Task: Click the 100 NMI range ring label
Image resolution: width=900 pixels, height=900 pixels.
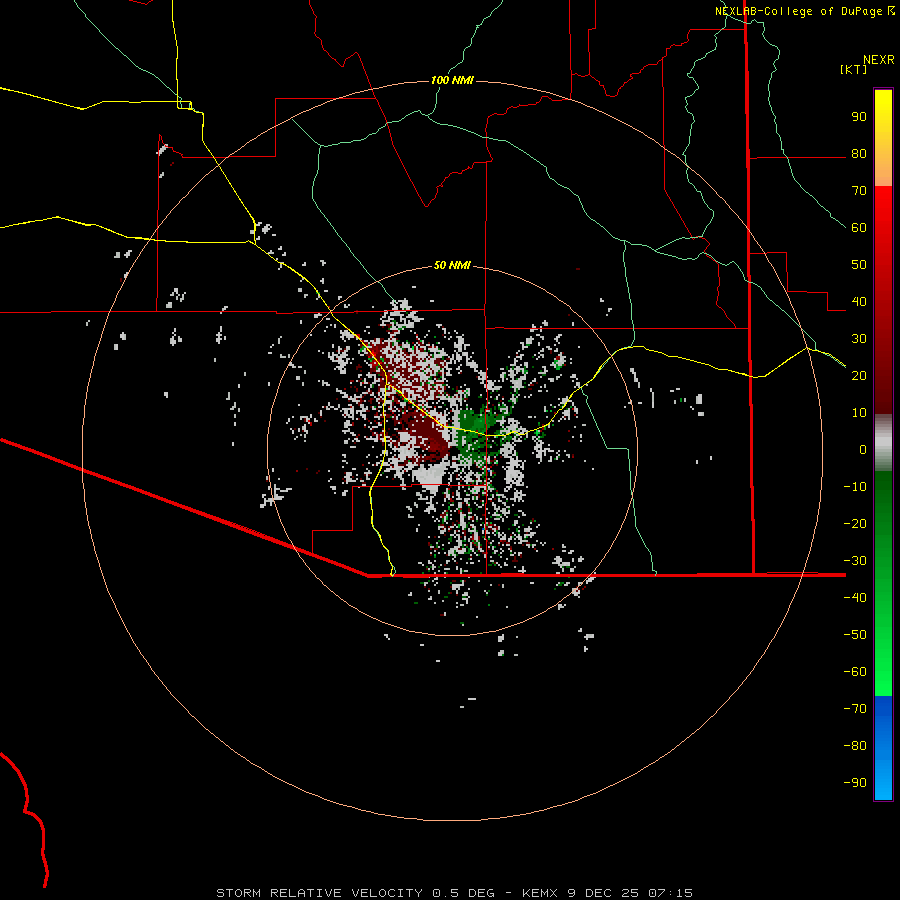Action: click(x=452, y=80)
